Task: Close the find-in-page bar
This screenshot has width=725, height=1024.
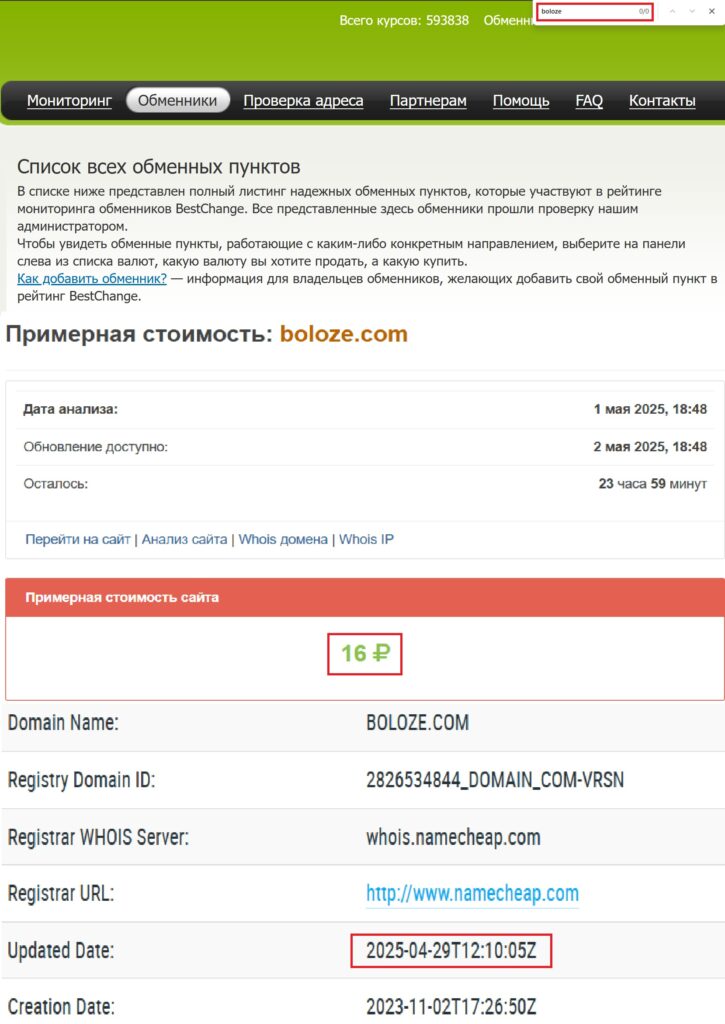Action: 711,11
